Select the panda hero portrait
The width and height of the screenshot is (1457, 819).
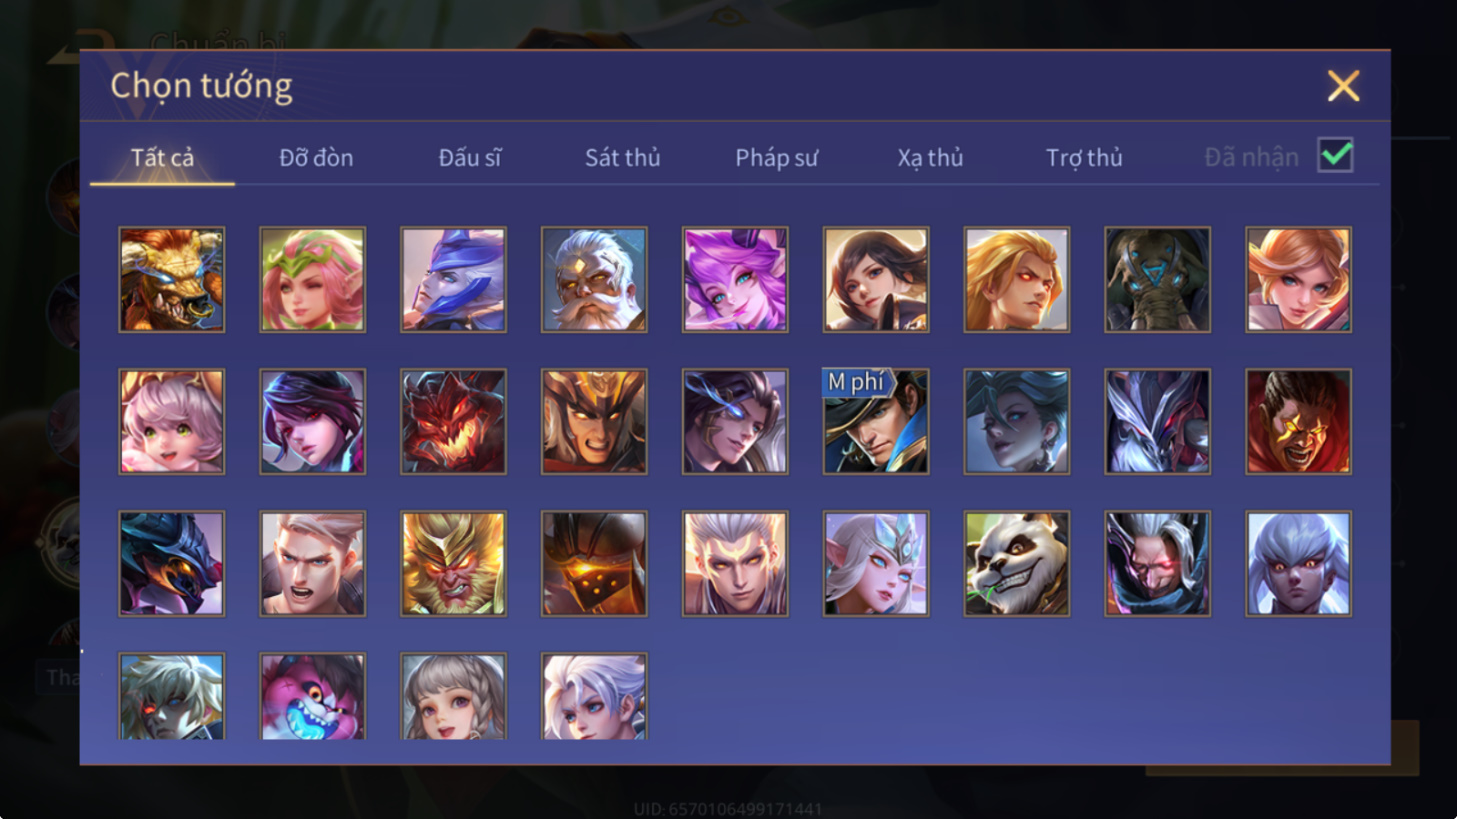pos(1016,564)
